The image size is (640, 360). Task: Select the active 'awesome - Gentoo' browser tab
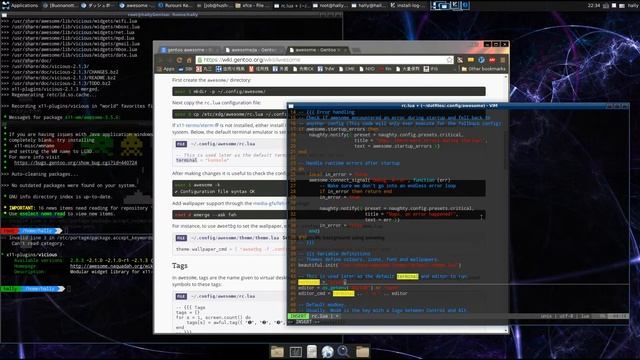coord(317,50)
